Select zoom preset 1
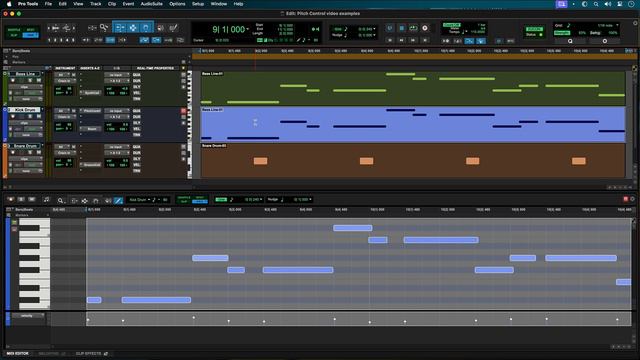 click(49, 40)
